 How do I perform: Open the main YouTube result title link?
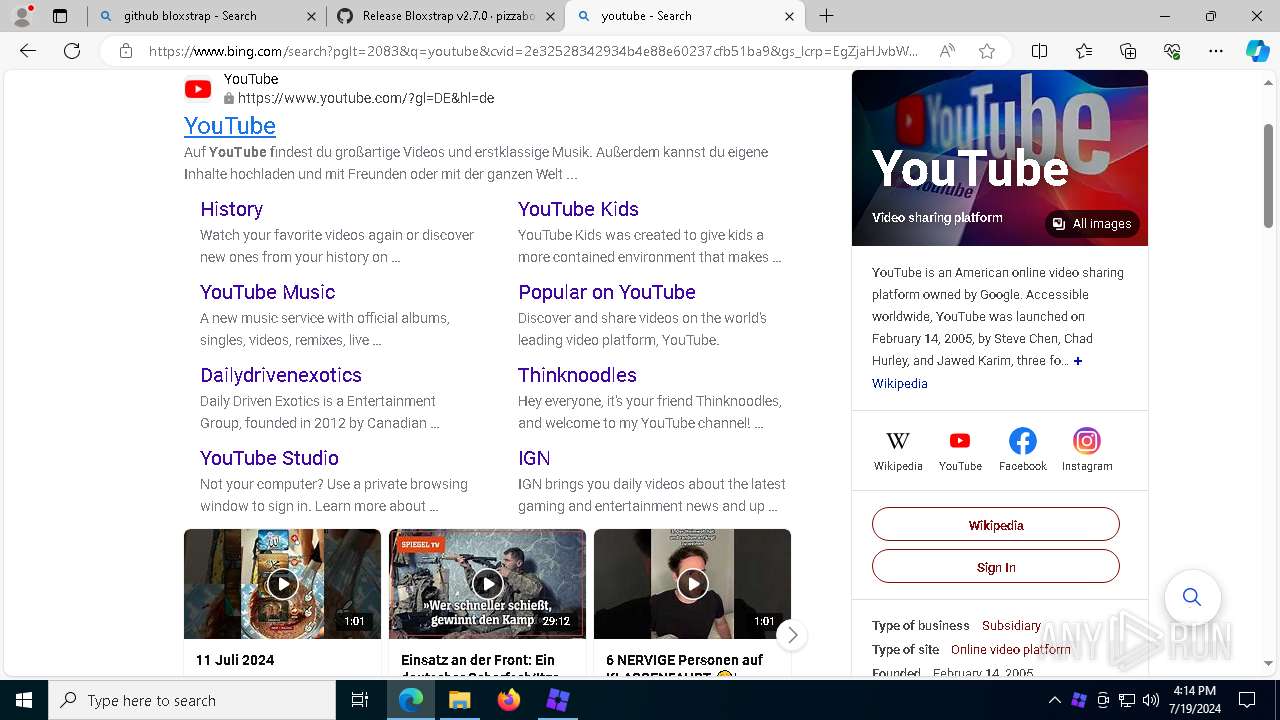[230, 125]
